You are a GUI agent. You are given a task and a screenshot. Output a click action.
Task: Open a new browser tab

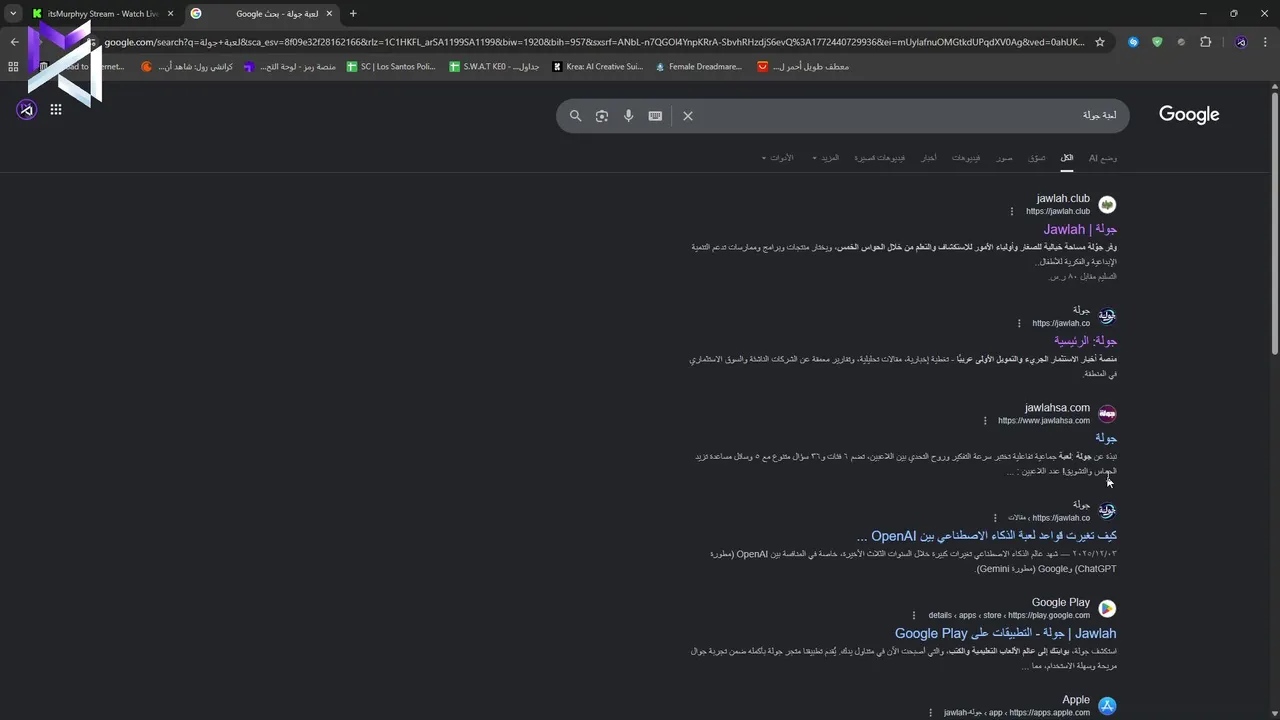(353, 14)
